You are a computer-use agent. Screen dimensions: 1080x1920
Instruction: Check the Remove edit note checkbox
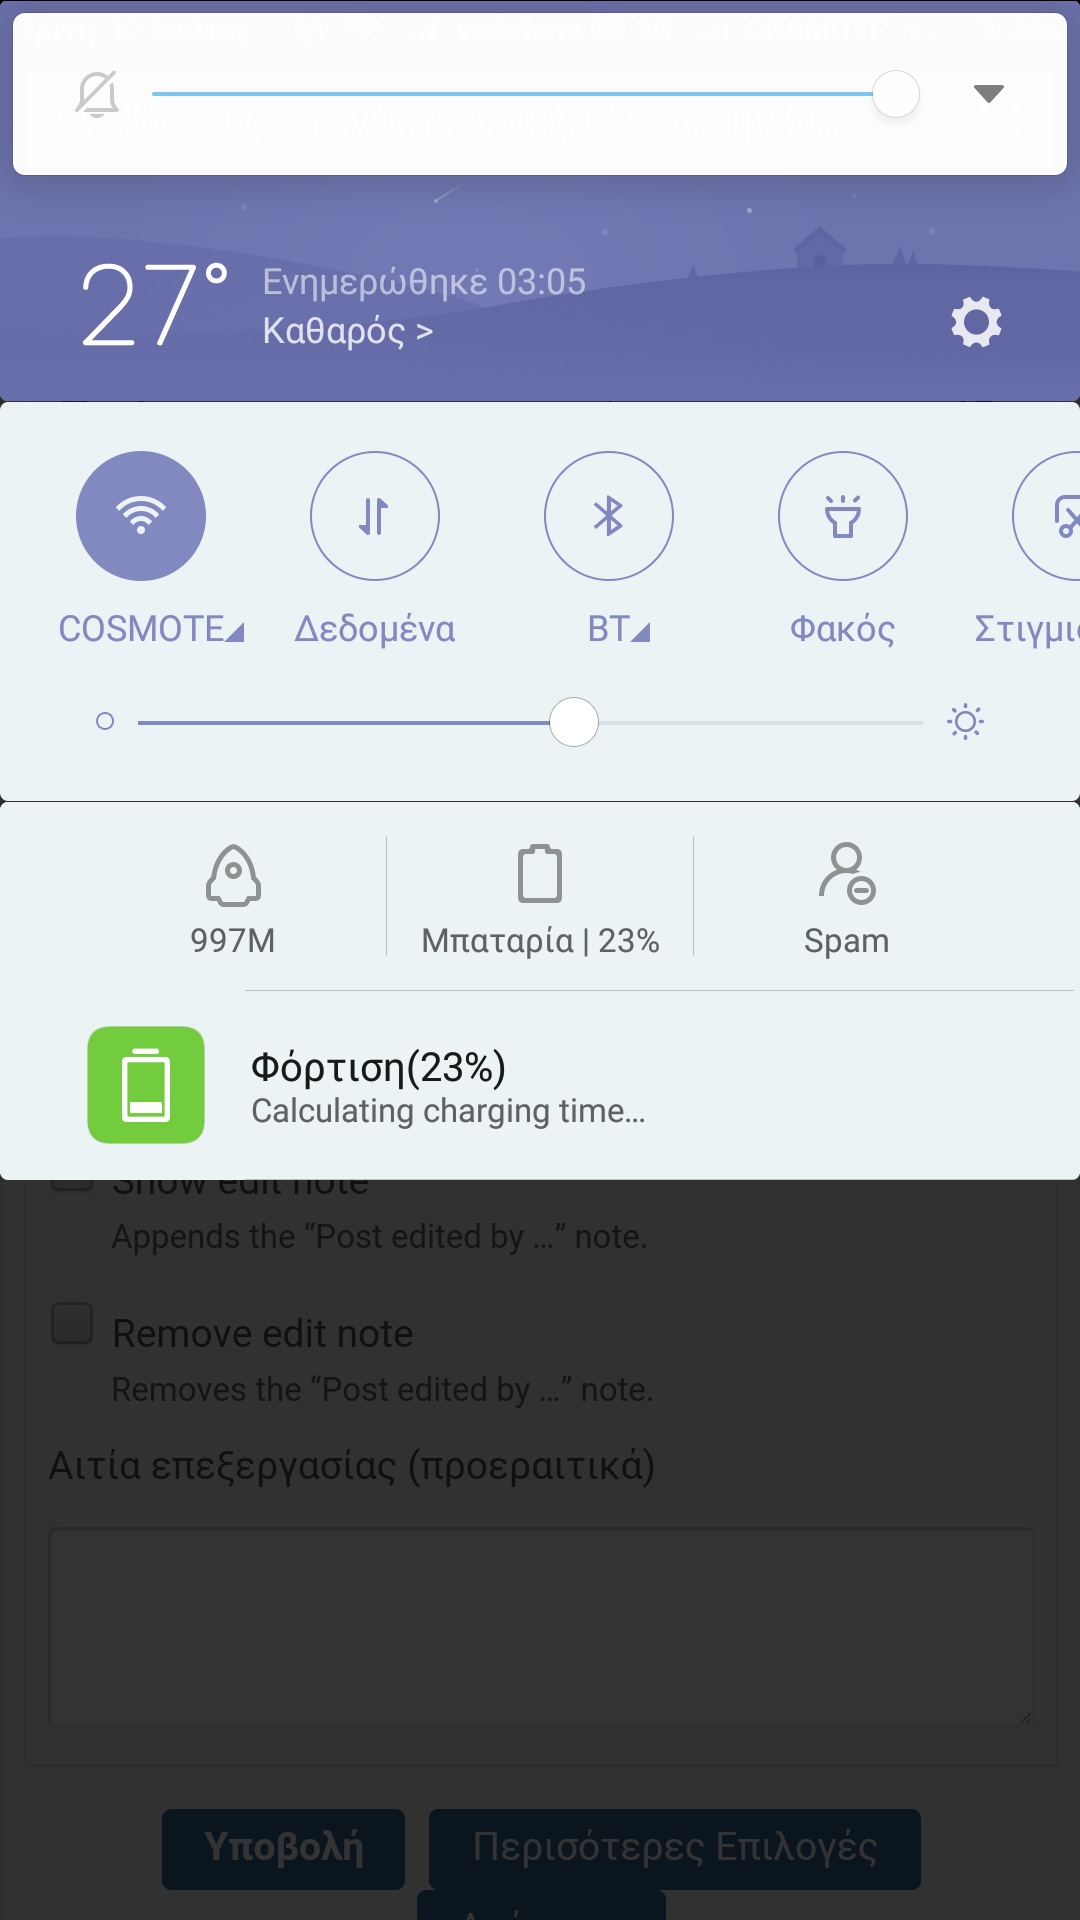[72, 1324]
